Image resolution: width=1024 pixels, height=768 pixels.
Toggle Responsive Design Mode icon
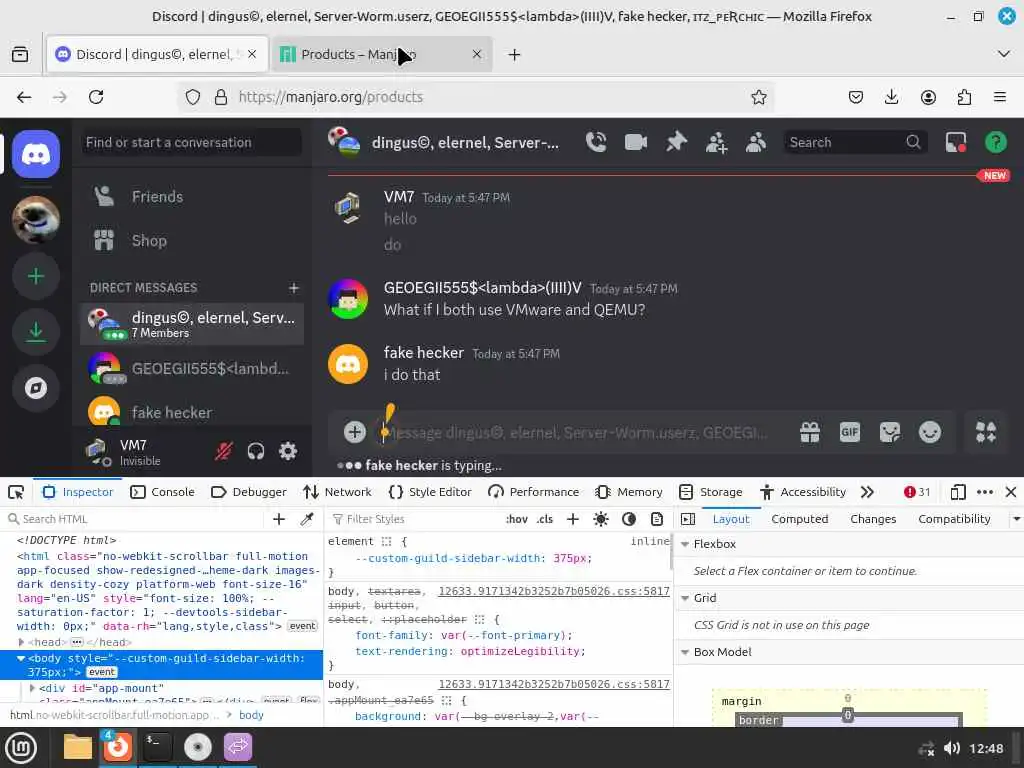pos(958,492)
